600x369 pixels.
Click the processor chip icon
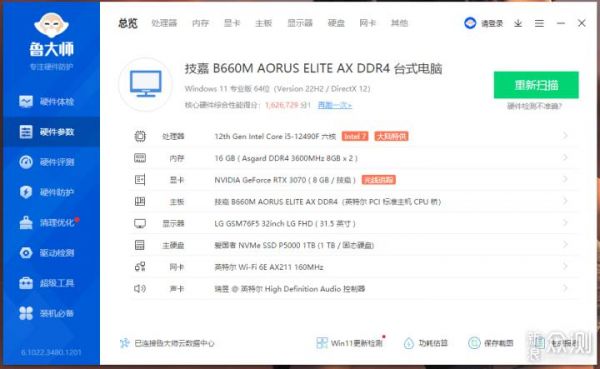coord(140,136)
